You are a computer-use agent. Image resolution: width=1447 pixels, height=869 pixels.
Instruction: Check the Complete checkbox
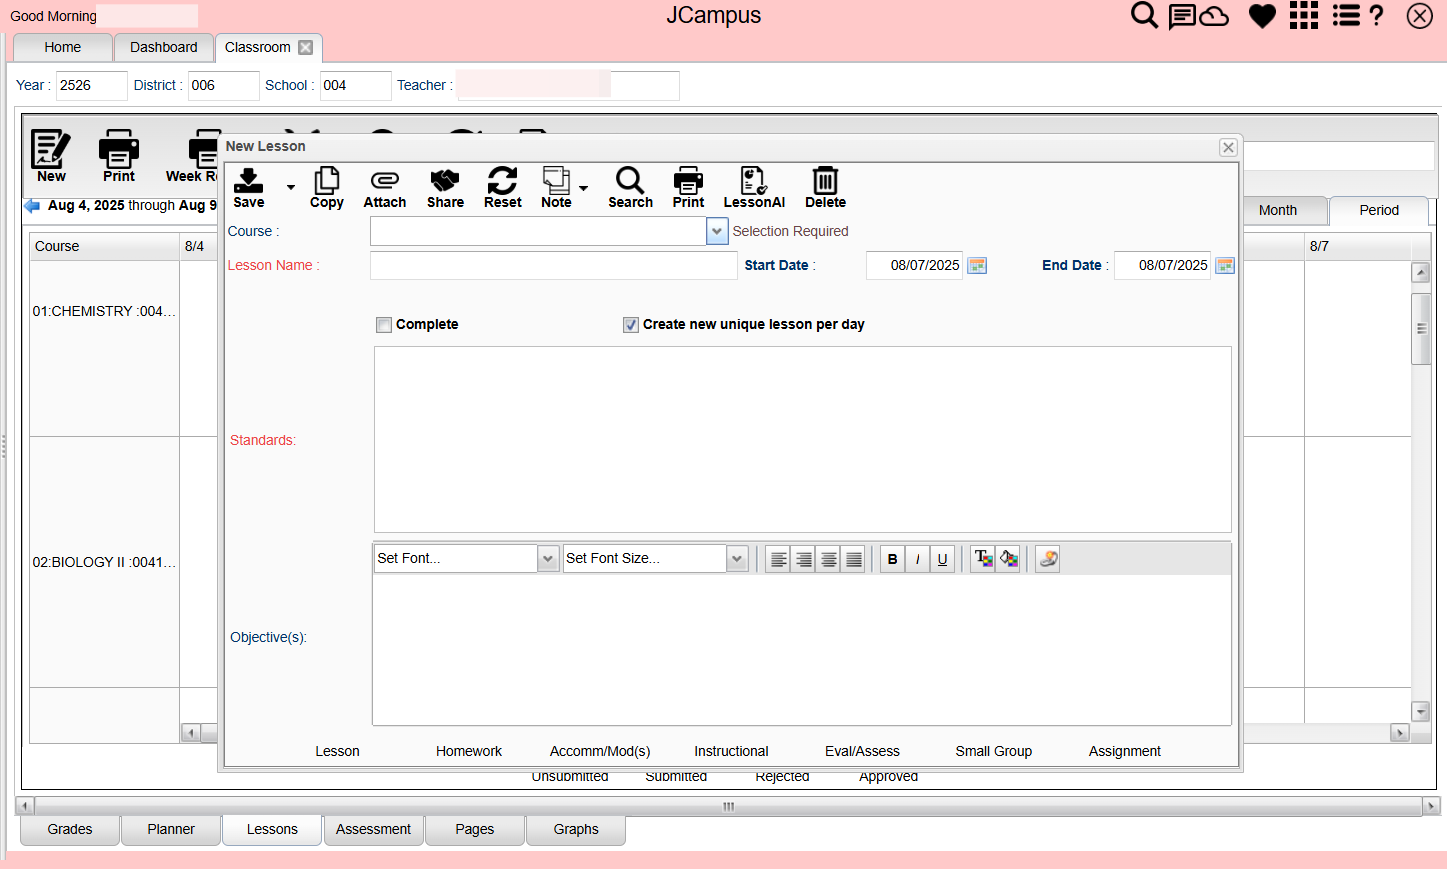point(384,325)
